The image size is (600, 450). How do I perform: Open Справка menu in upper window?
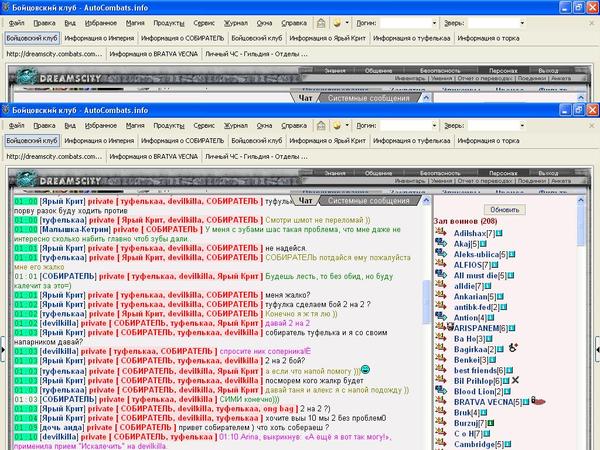[x=294, y=23]
